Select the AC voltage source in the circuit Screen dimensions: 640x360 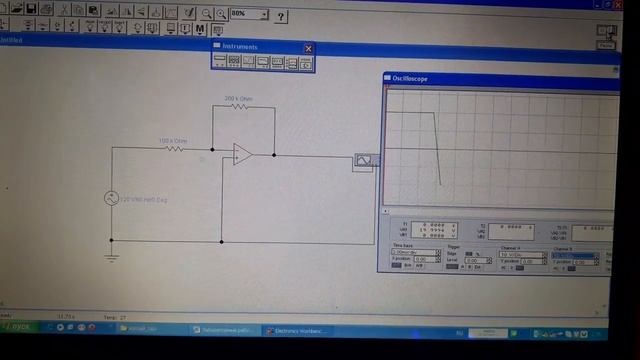tap(111, 198)
